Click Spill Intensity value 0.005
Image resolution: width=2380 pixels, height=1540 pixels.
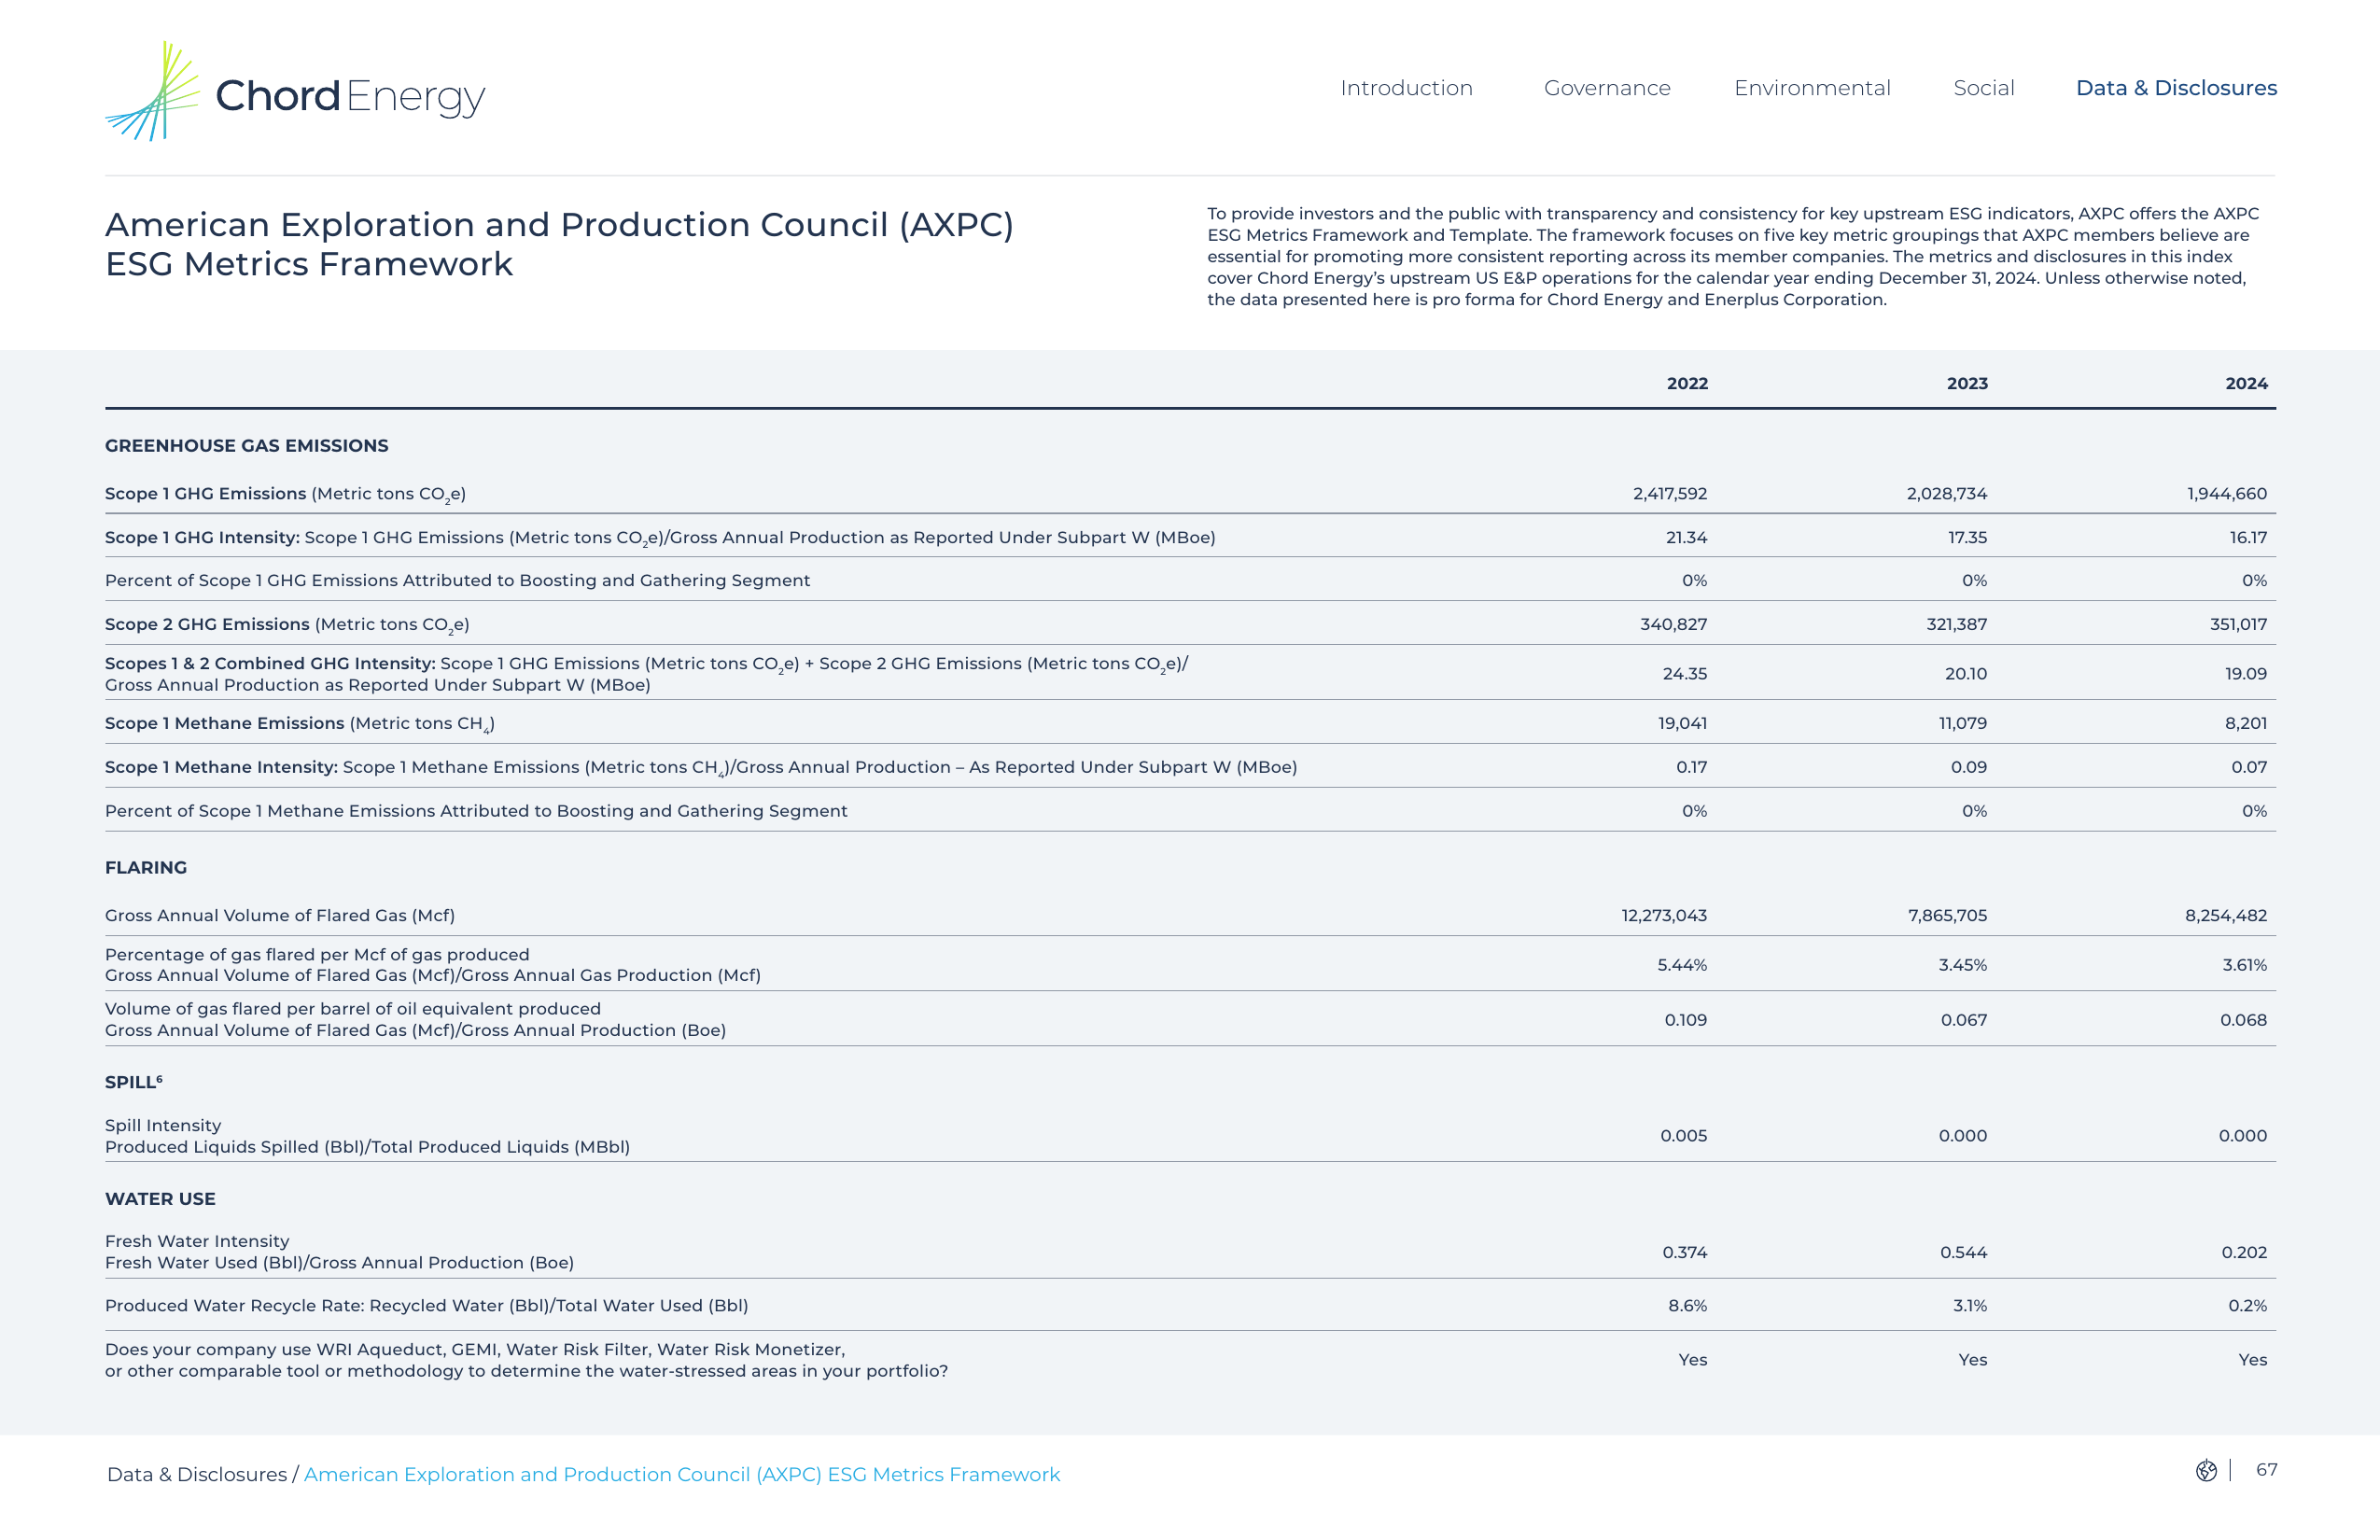[1684, 1136]
